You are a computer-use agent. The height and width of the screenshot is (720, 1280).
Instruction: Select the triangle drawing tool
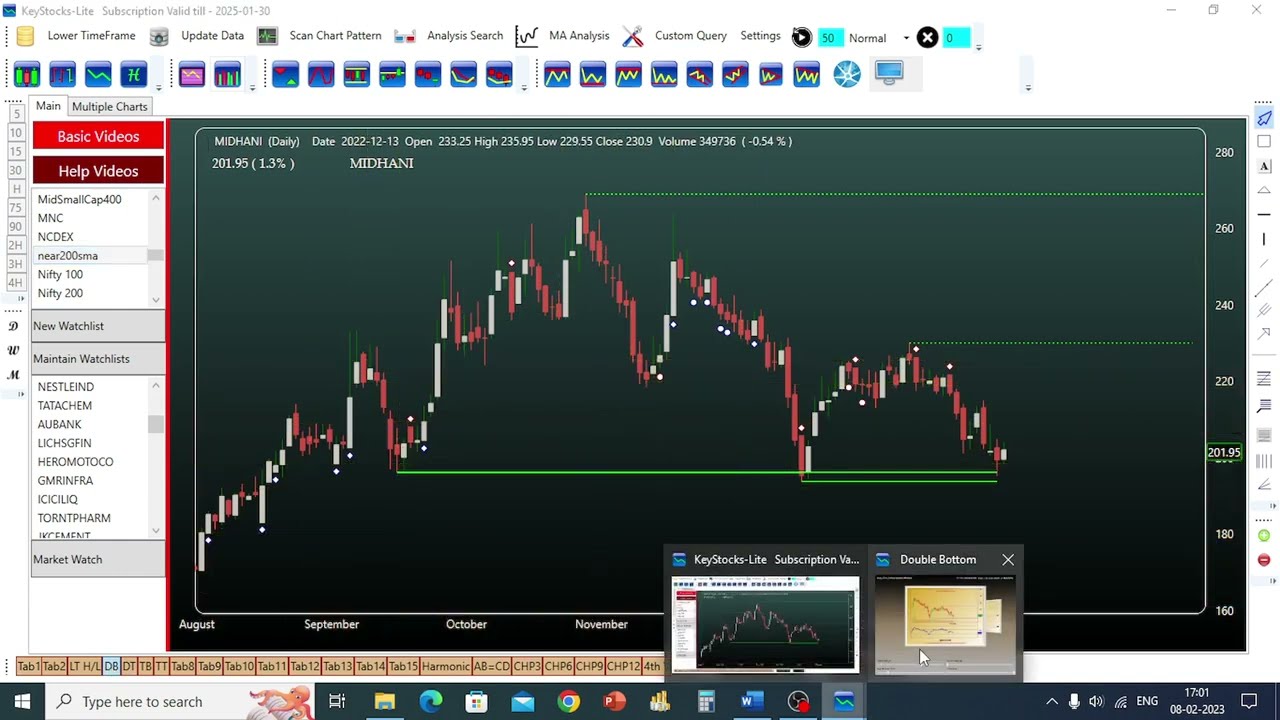coord(1264,190)
